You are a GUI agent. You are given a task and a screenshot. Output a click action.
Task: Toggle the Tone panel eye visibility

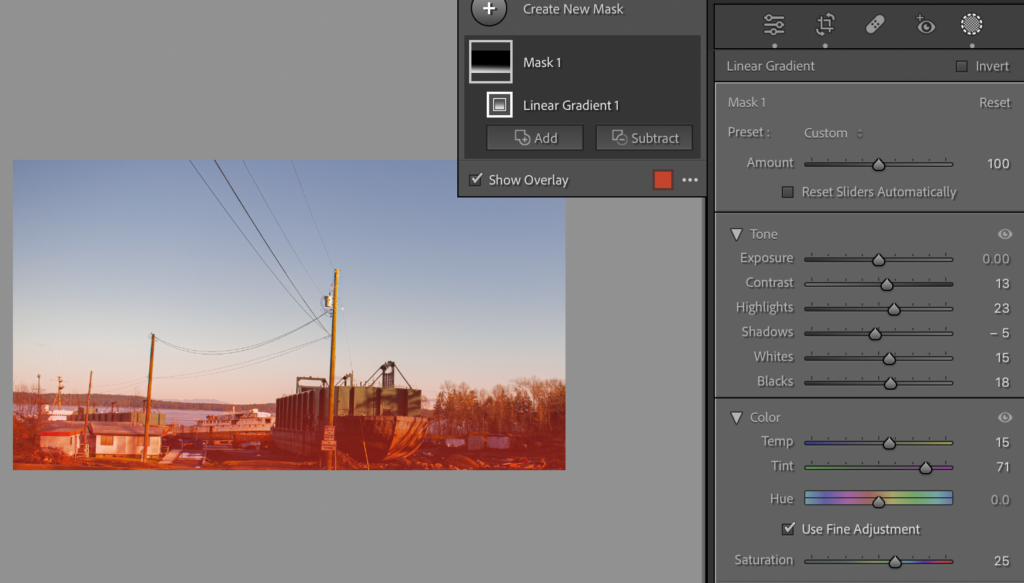pos(1004,234)
